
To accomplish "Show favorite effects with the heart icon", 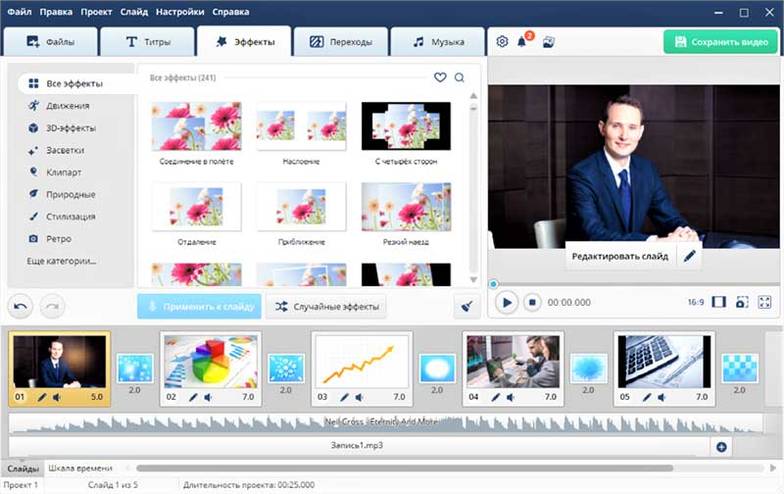I will pyautogui.click(x=440, y=78).
